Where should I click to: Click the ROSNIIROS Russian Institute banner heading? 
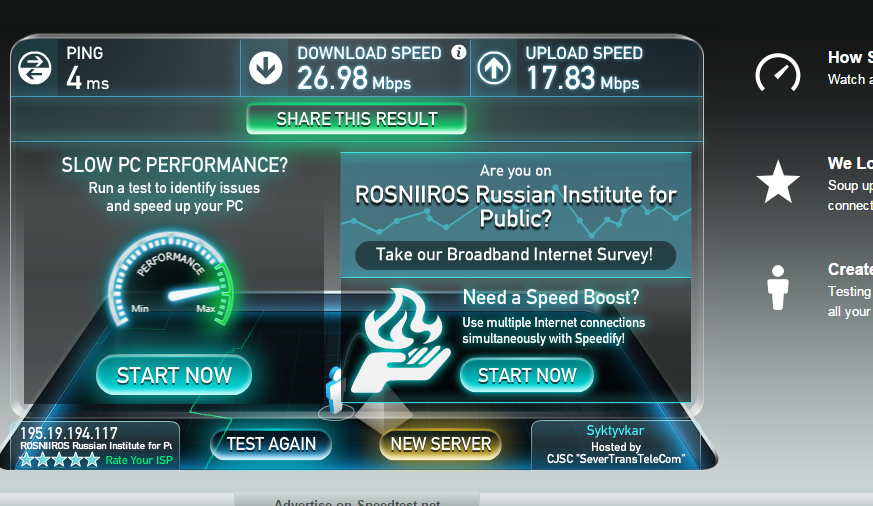tap(516, 207)
